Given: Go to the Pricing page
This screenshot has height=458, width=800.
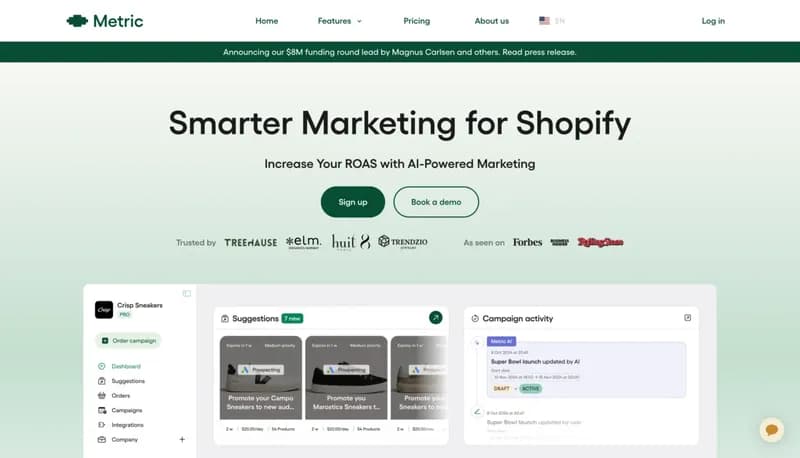Looking at the screenshot, I should pyautogui.click(x=417, y=21).
